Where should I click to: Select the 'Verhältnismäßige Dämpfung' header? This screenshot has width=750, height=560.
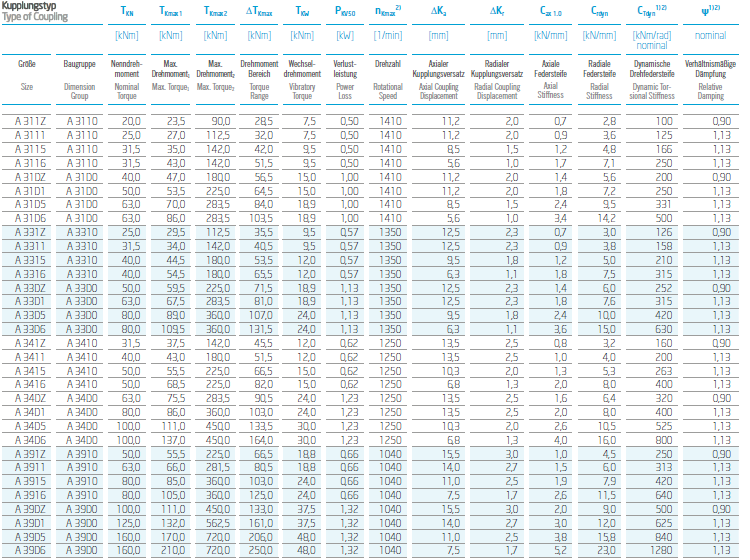(710, 69)
